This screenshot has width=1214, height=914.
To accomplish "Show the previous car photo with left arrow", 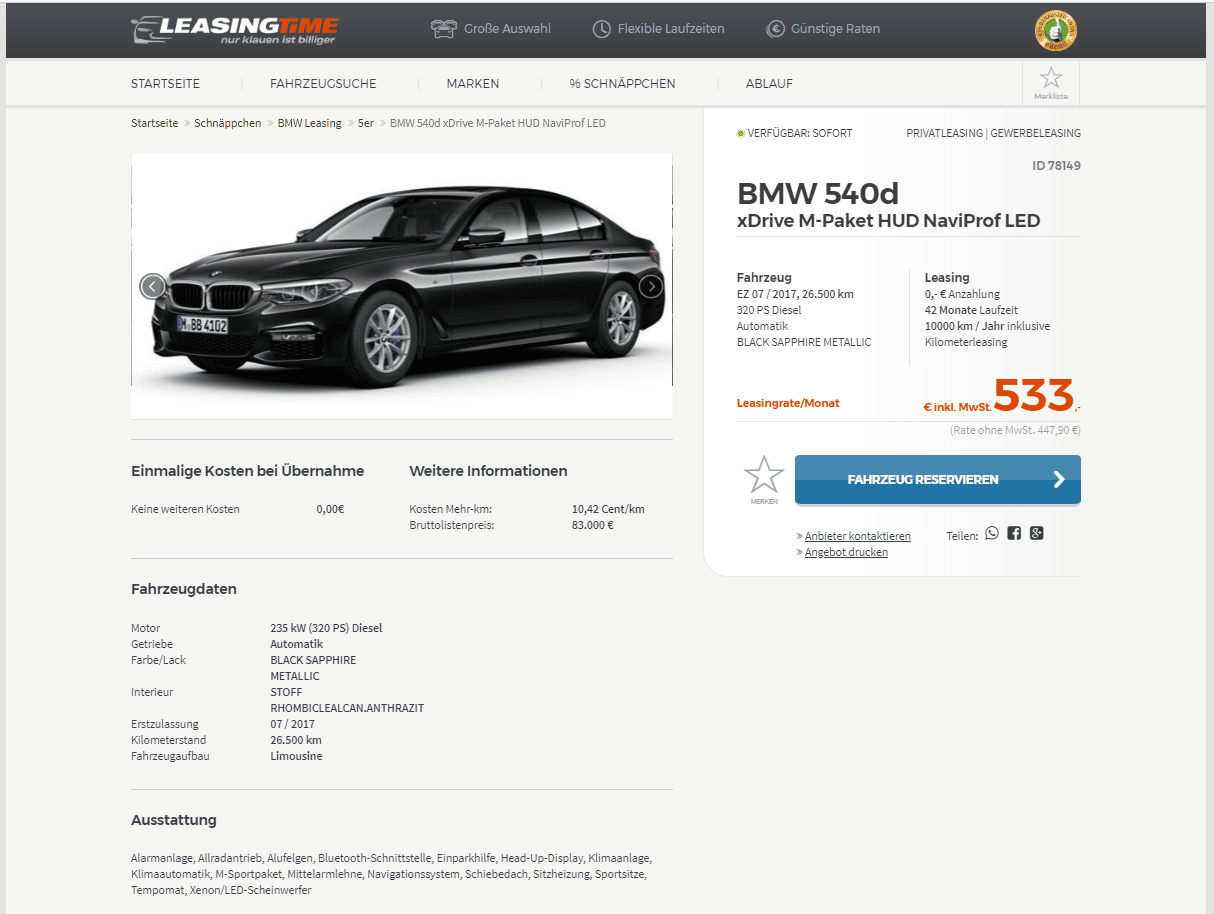I will (x=152, y=286).
